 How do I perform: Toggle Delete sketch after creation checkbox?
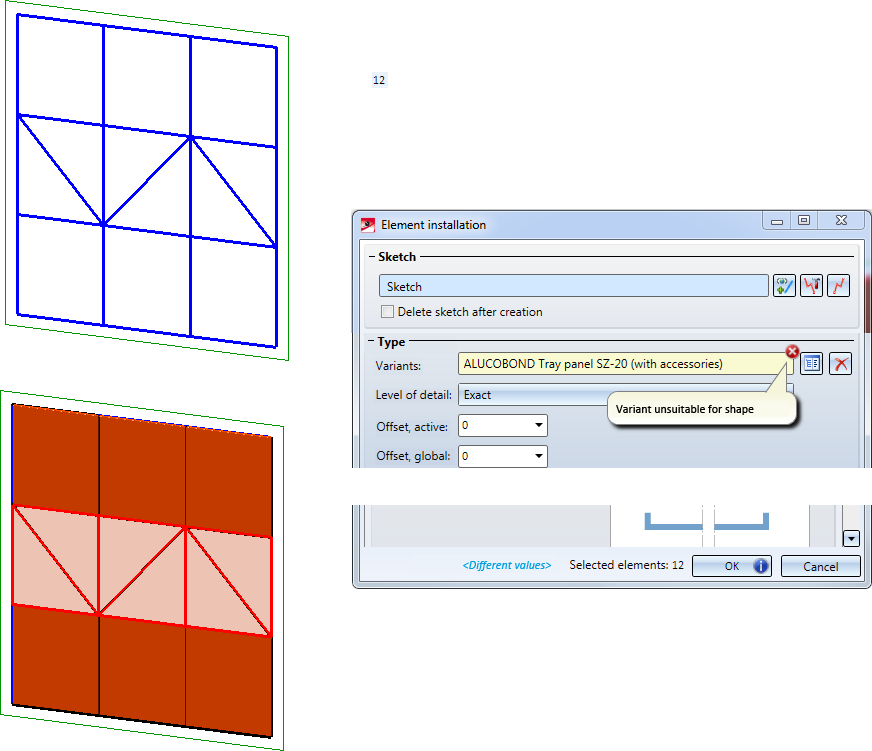[x=387, y=312]
